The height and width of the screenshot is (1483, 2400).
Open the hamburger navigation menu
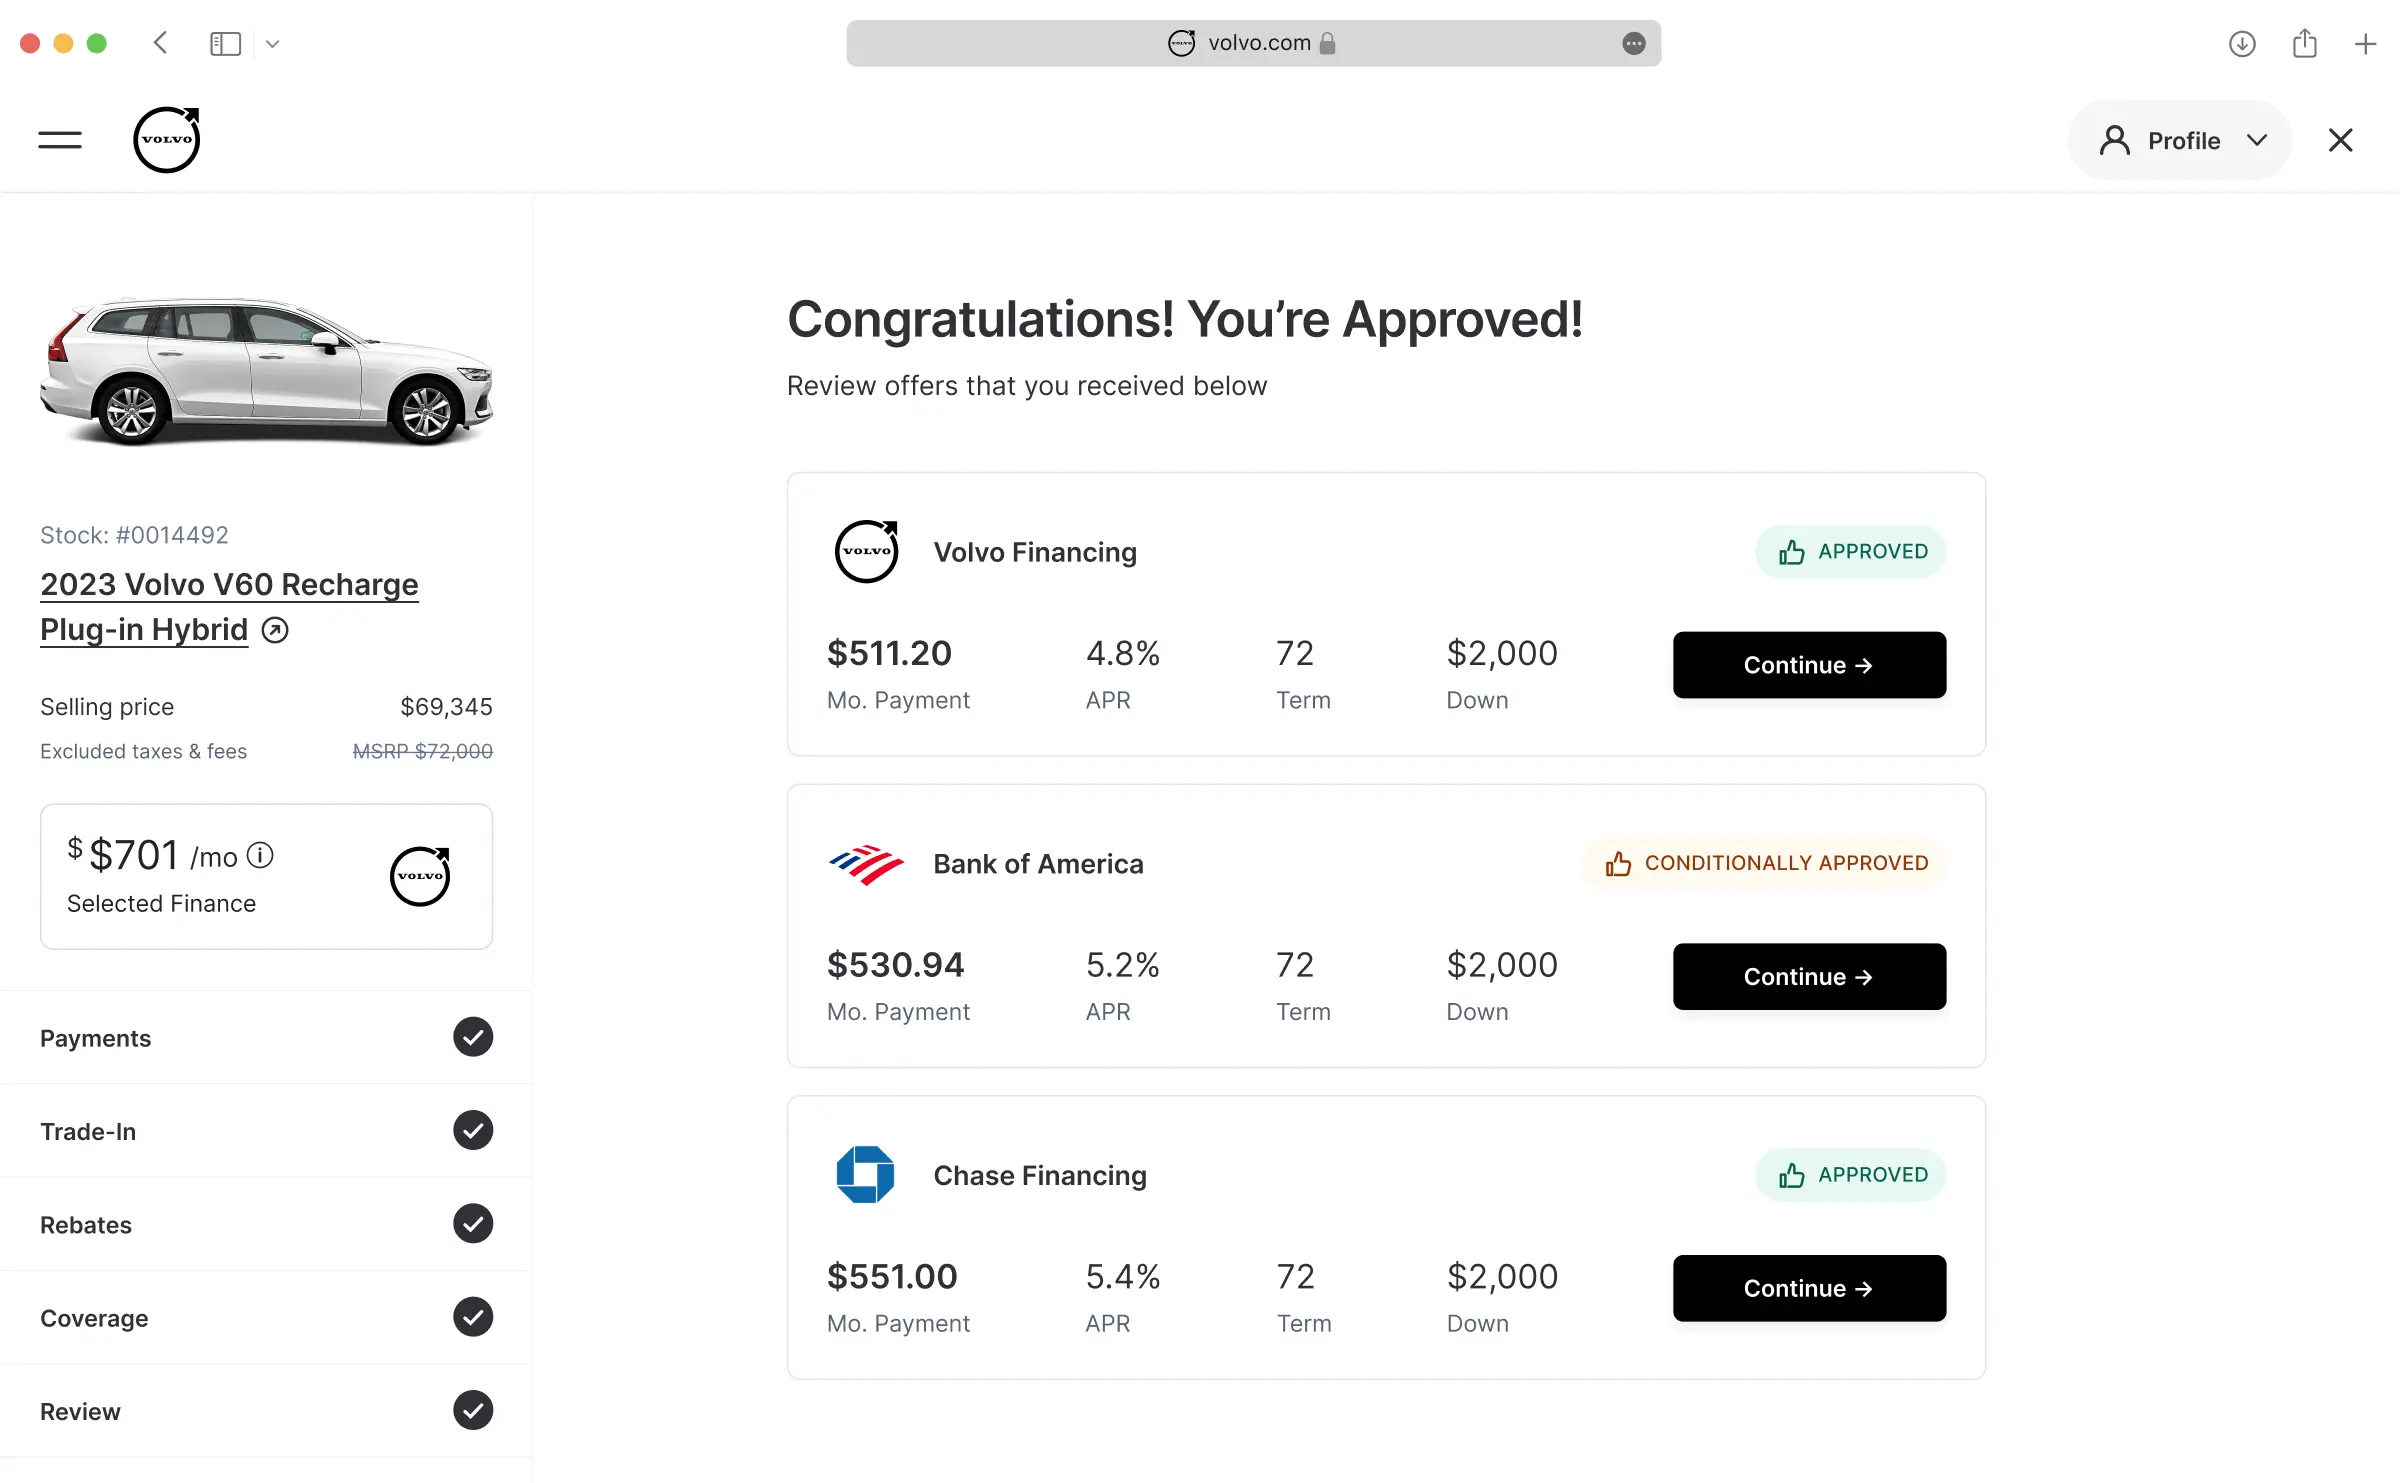click(60, 140)
